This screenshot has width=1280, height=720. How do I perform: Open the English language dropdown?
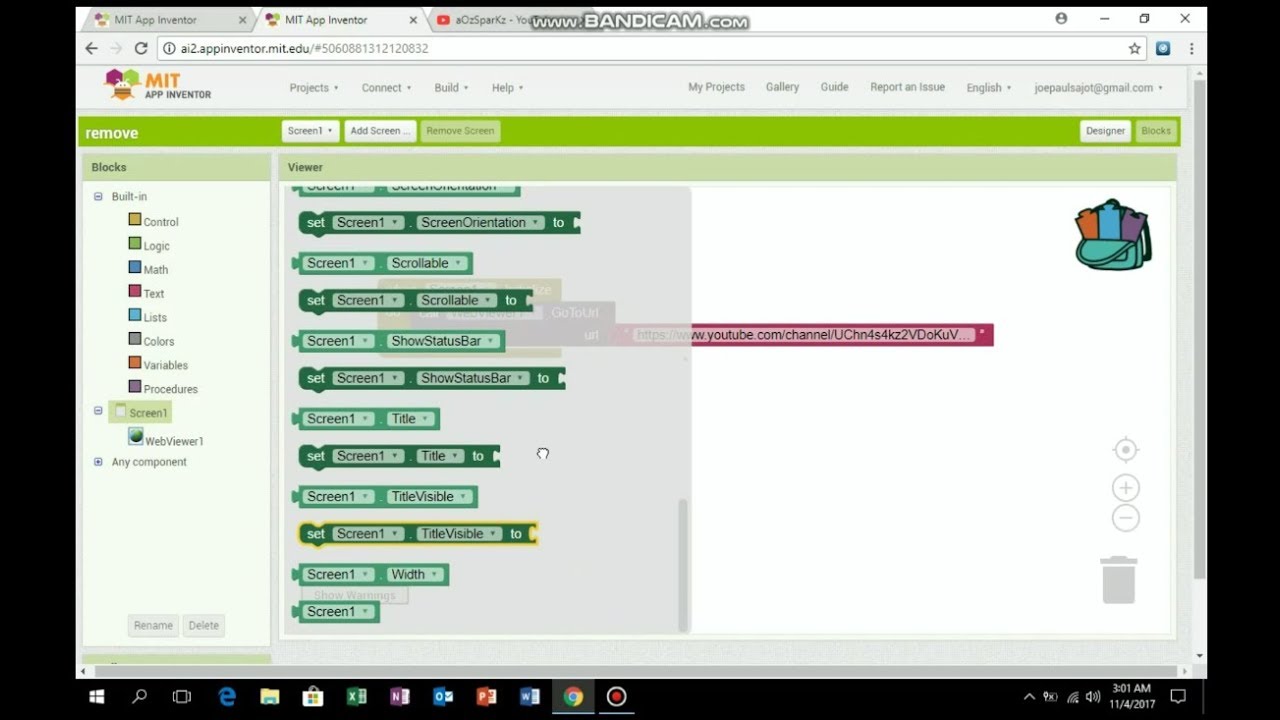(x=988, y=88)
